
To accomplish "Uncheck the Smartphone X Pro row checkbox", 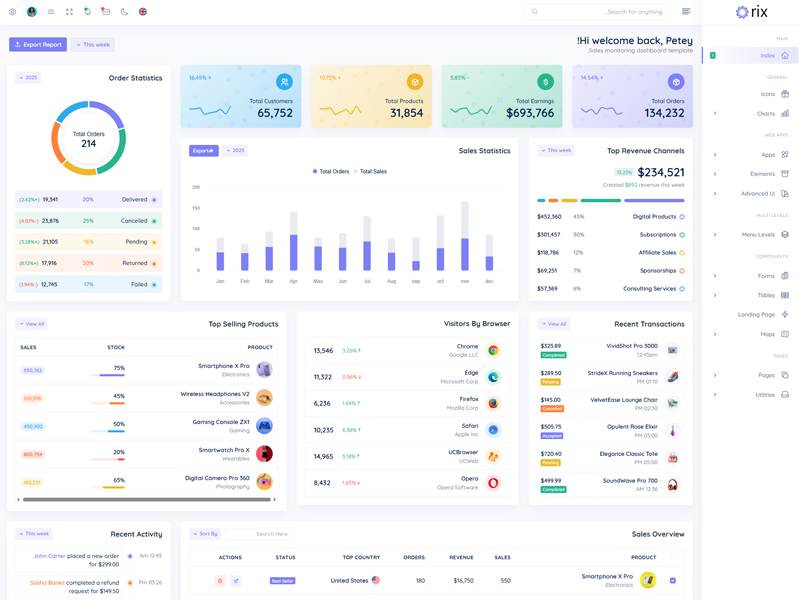I will tap(672, 580).
